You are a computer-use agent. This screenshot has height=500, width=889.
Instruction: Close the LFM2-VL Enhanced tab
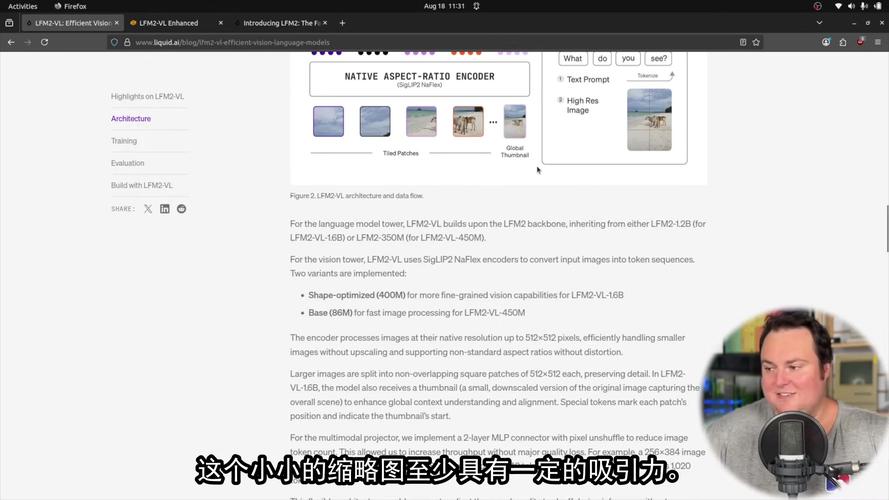point(221,23)
